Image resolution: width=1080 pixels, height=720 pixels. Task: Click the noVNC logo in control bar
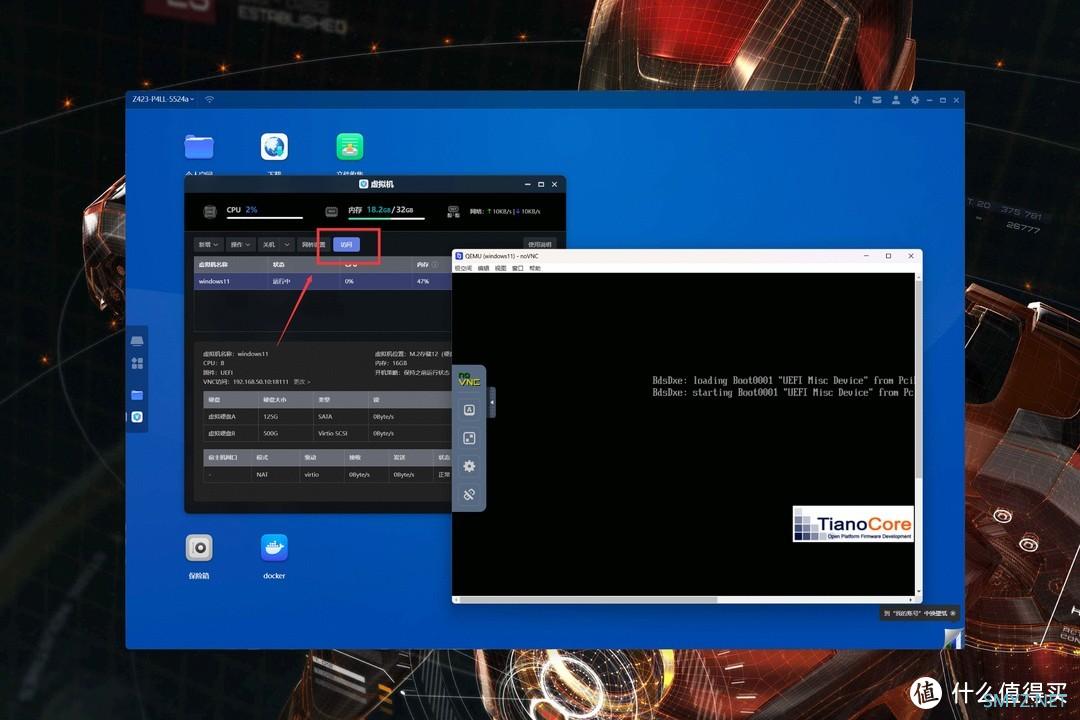469,380
